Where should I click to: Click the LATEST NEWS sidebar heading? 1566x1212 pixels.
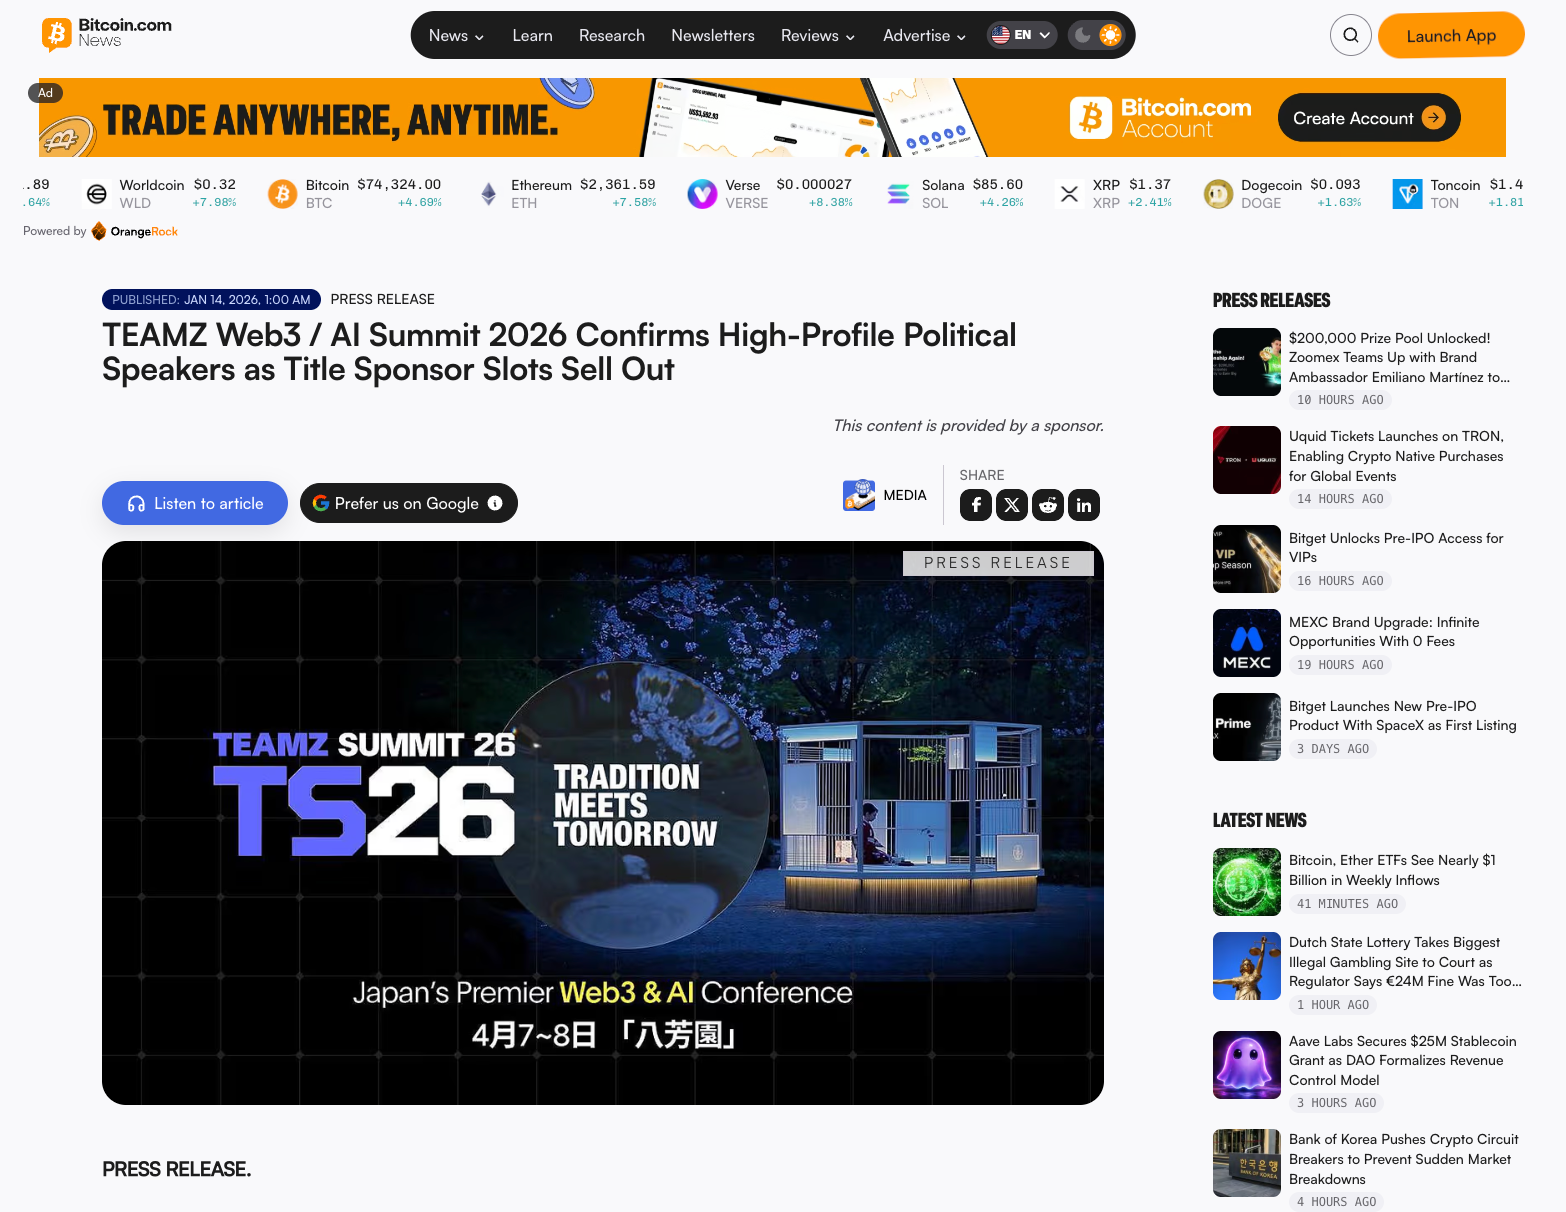pyautogui.click(x=1260, y=820)
